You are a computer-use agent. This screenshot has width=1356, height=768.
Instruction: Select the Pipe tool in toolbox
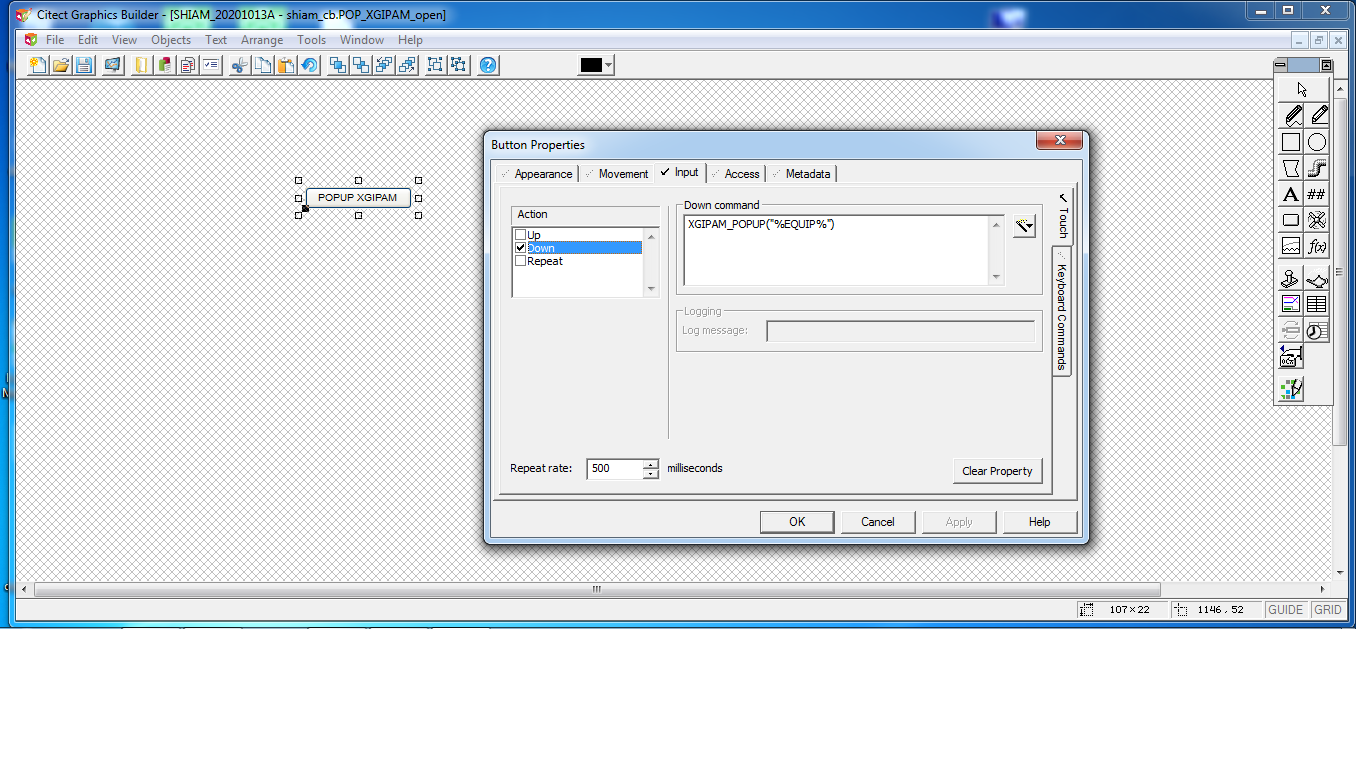click(x=1317, y=168)
